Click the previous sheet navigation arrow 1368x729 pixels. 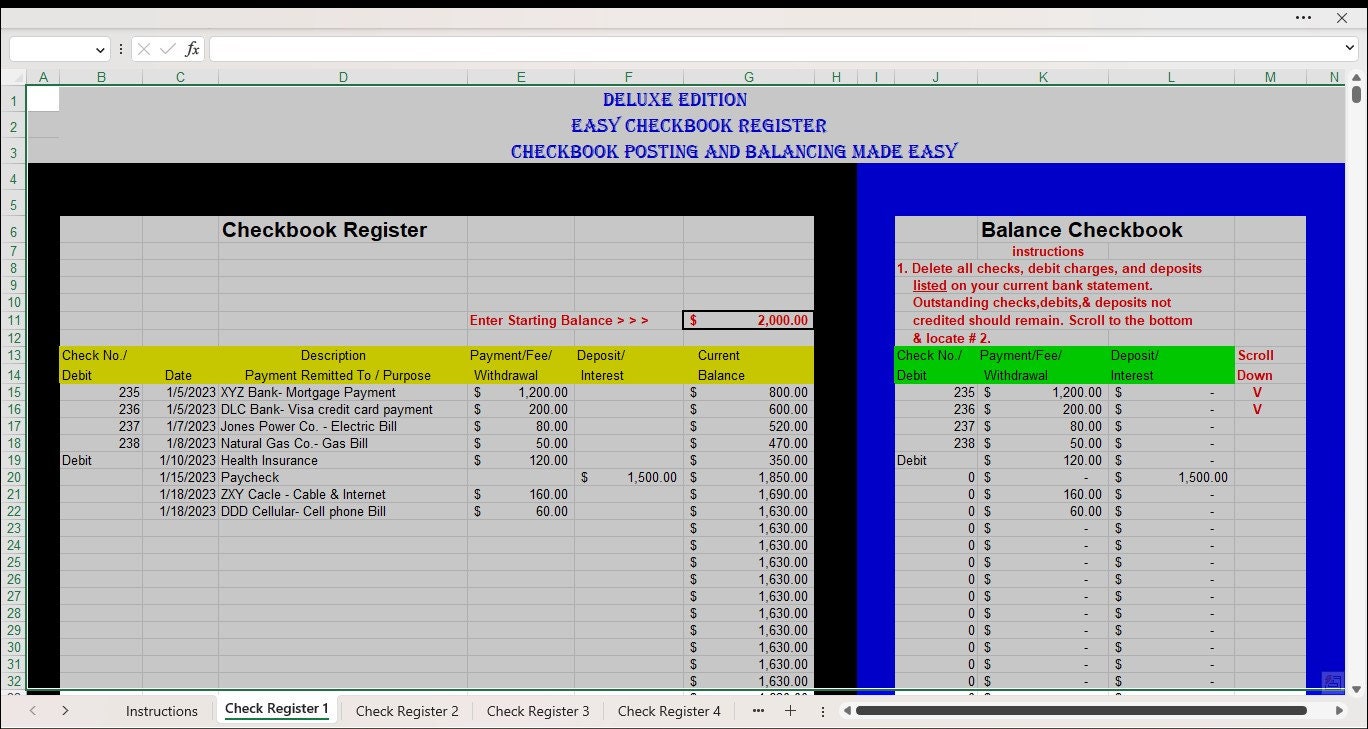(x=33, y=710)
